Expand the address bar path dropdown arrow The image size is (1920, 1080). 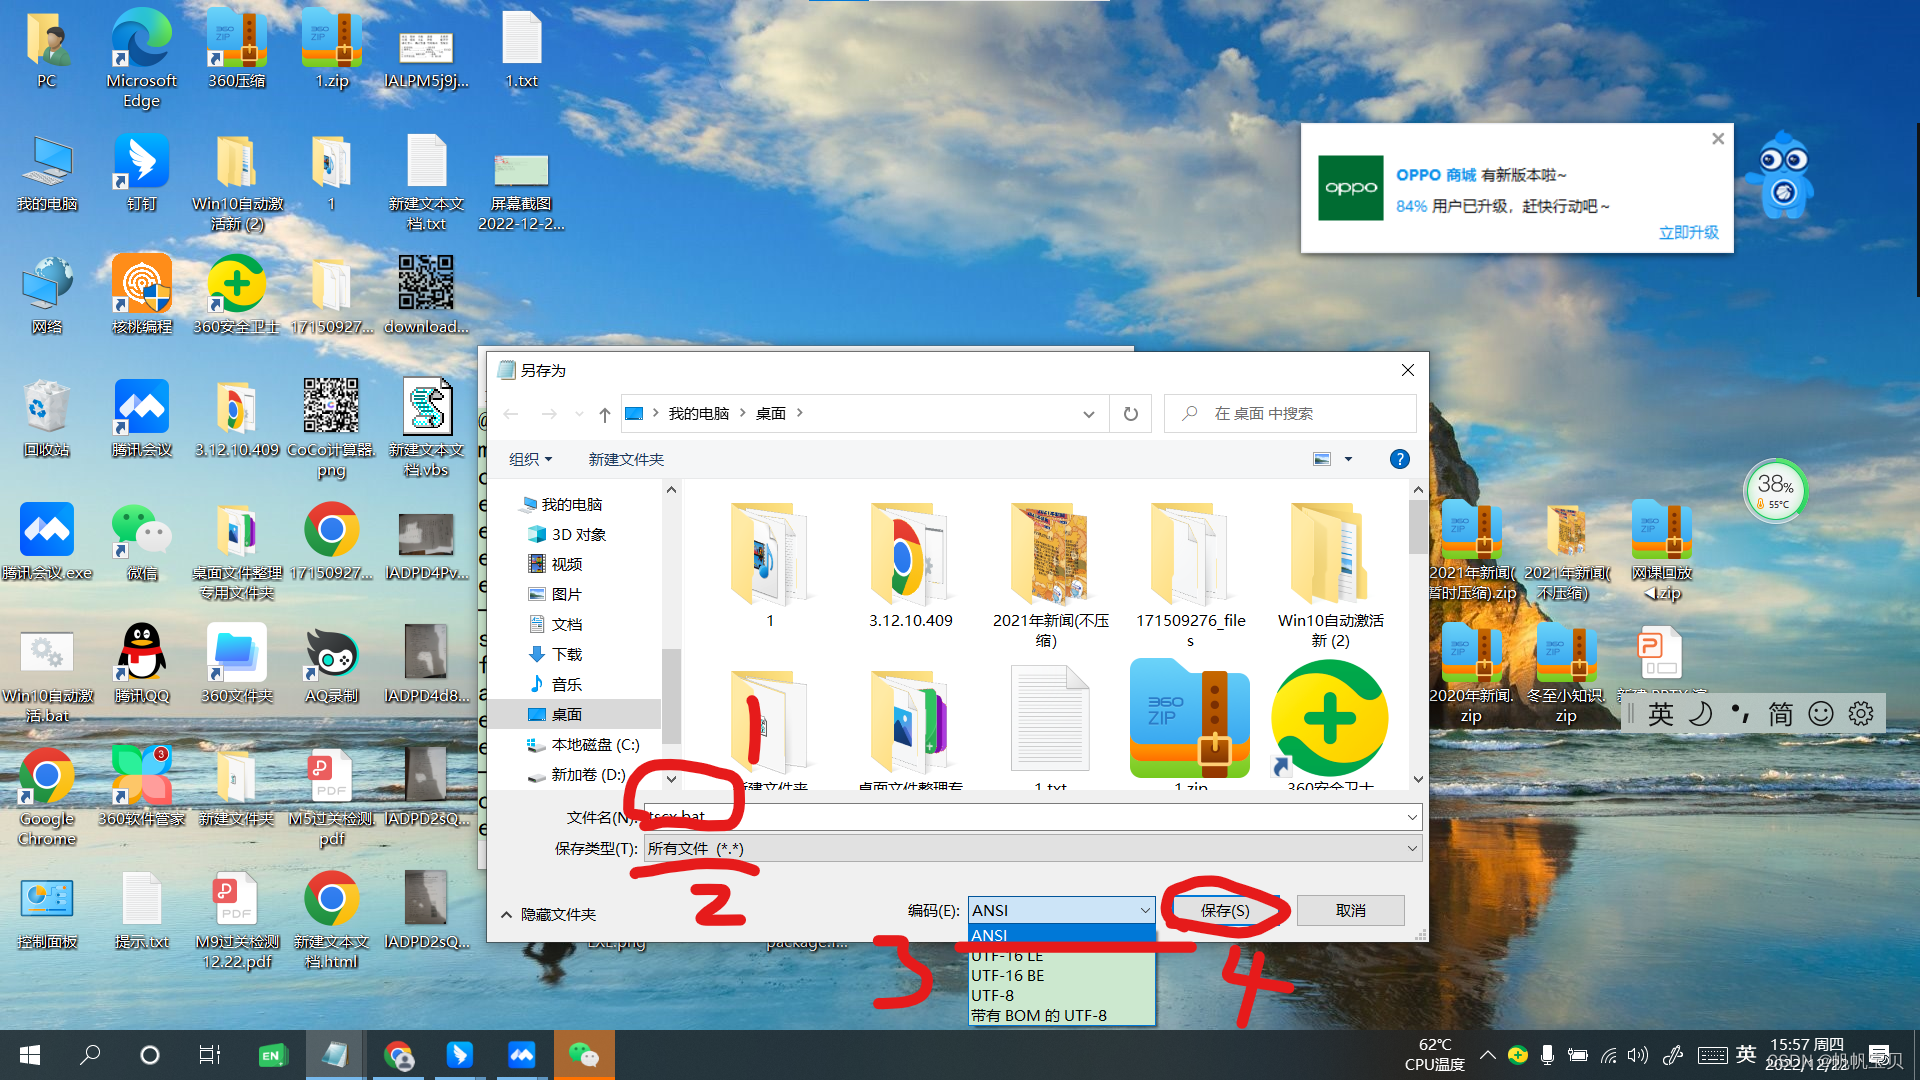tap(1088, 414)
